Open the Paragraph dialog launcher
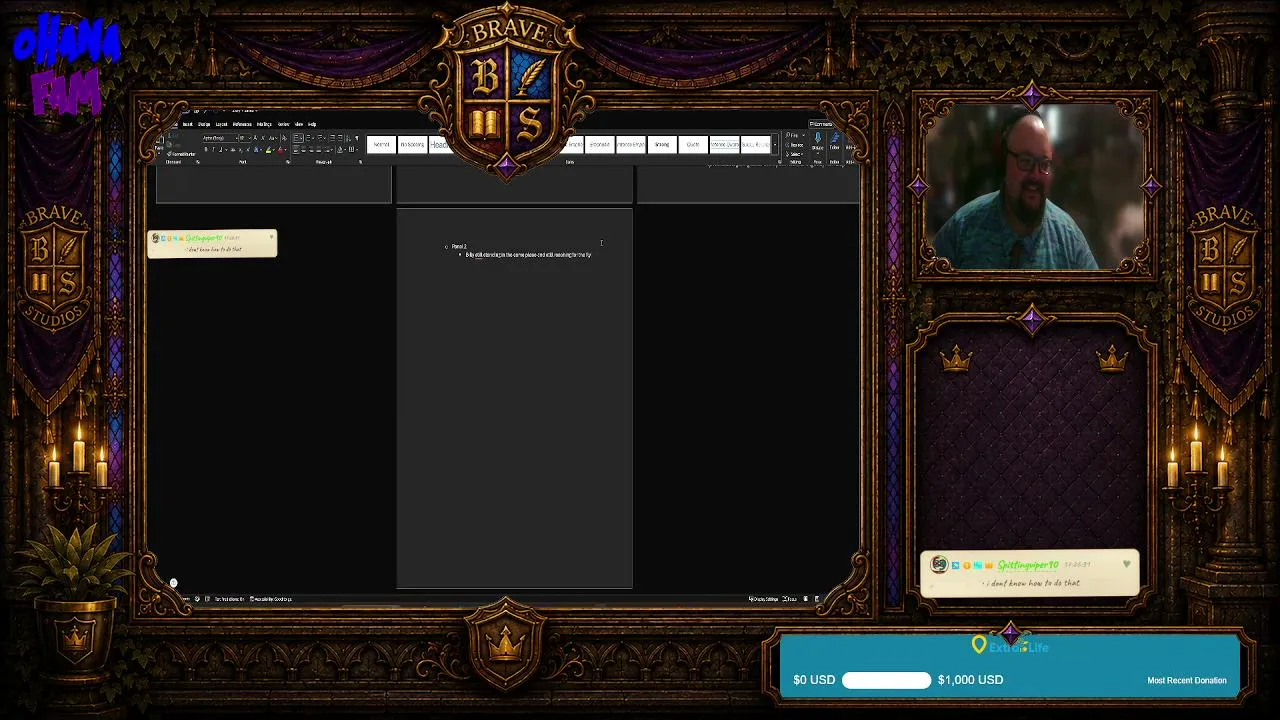 click(x=360, y=162)
